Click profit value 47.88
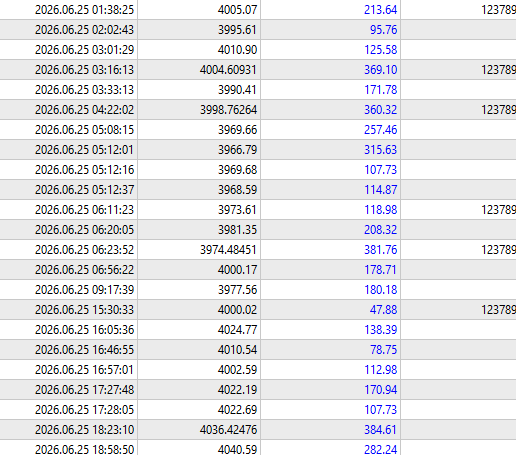 click(x=383, y=310)
